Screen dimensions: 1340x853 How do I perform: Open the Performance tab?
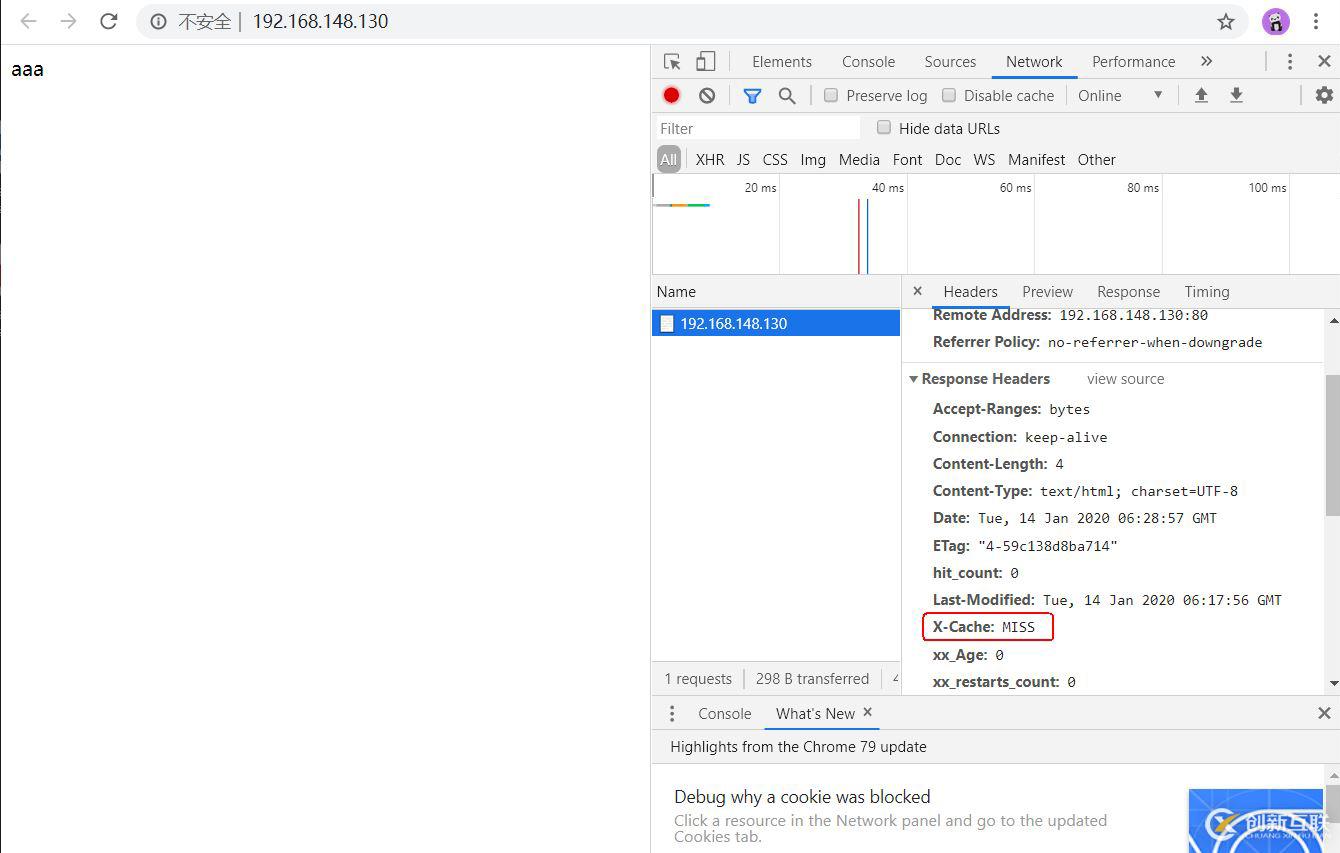[x=1133, y=61]
